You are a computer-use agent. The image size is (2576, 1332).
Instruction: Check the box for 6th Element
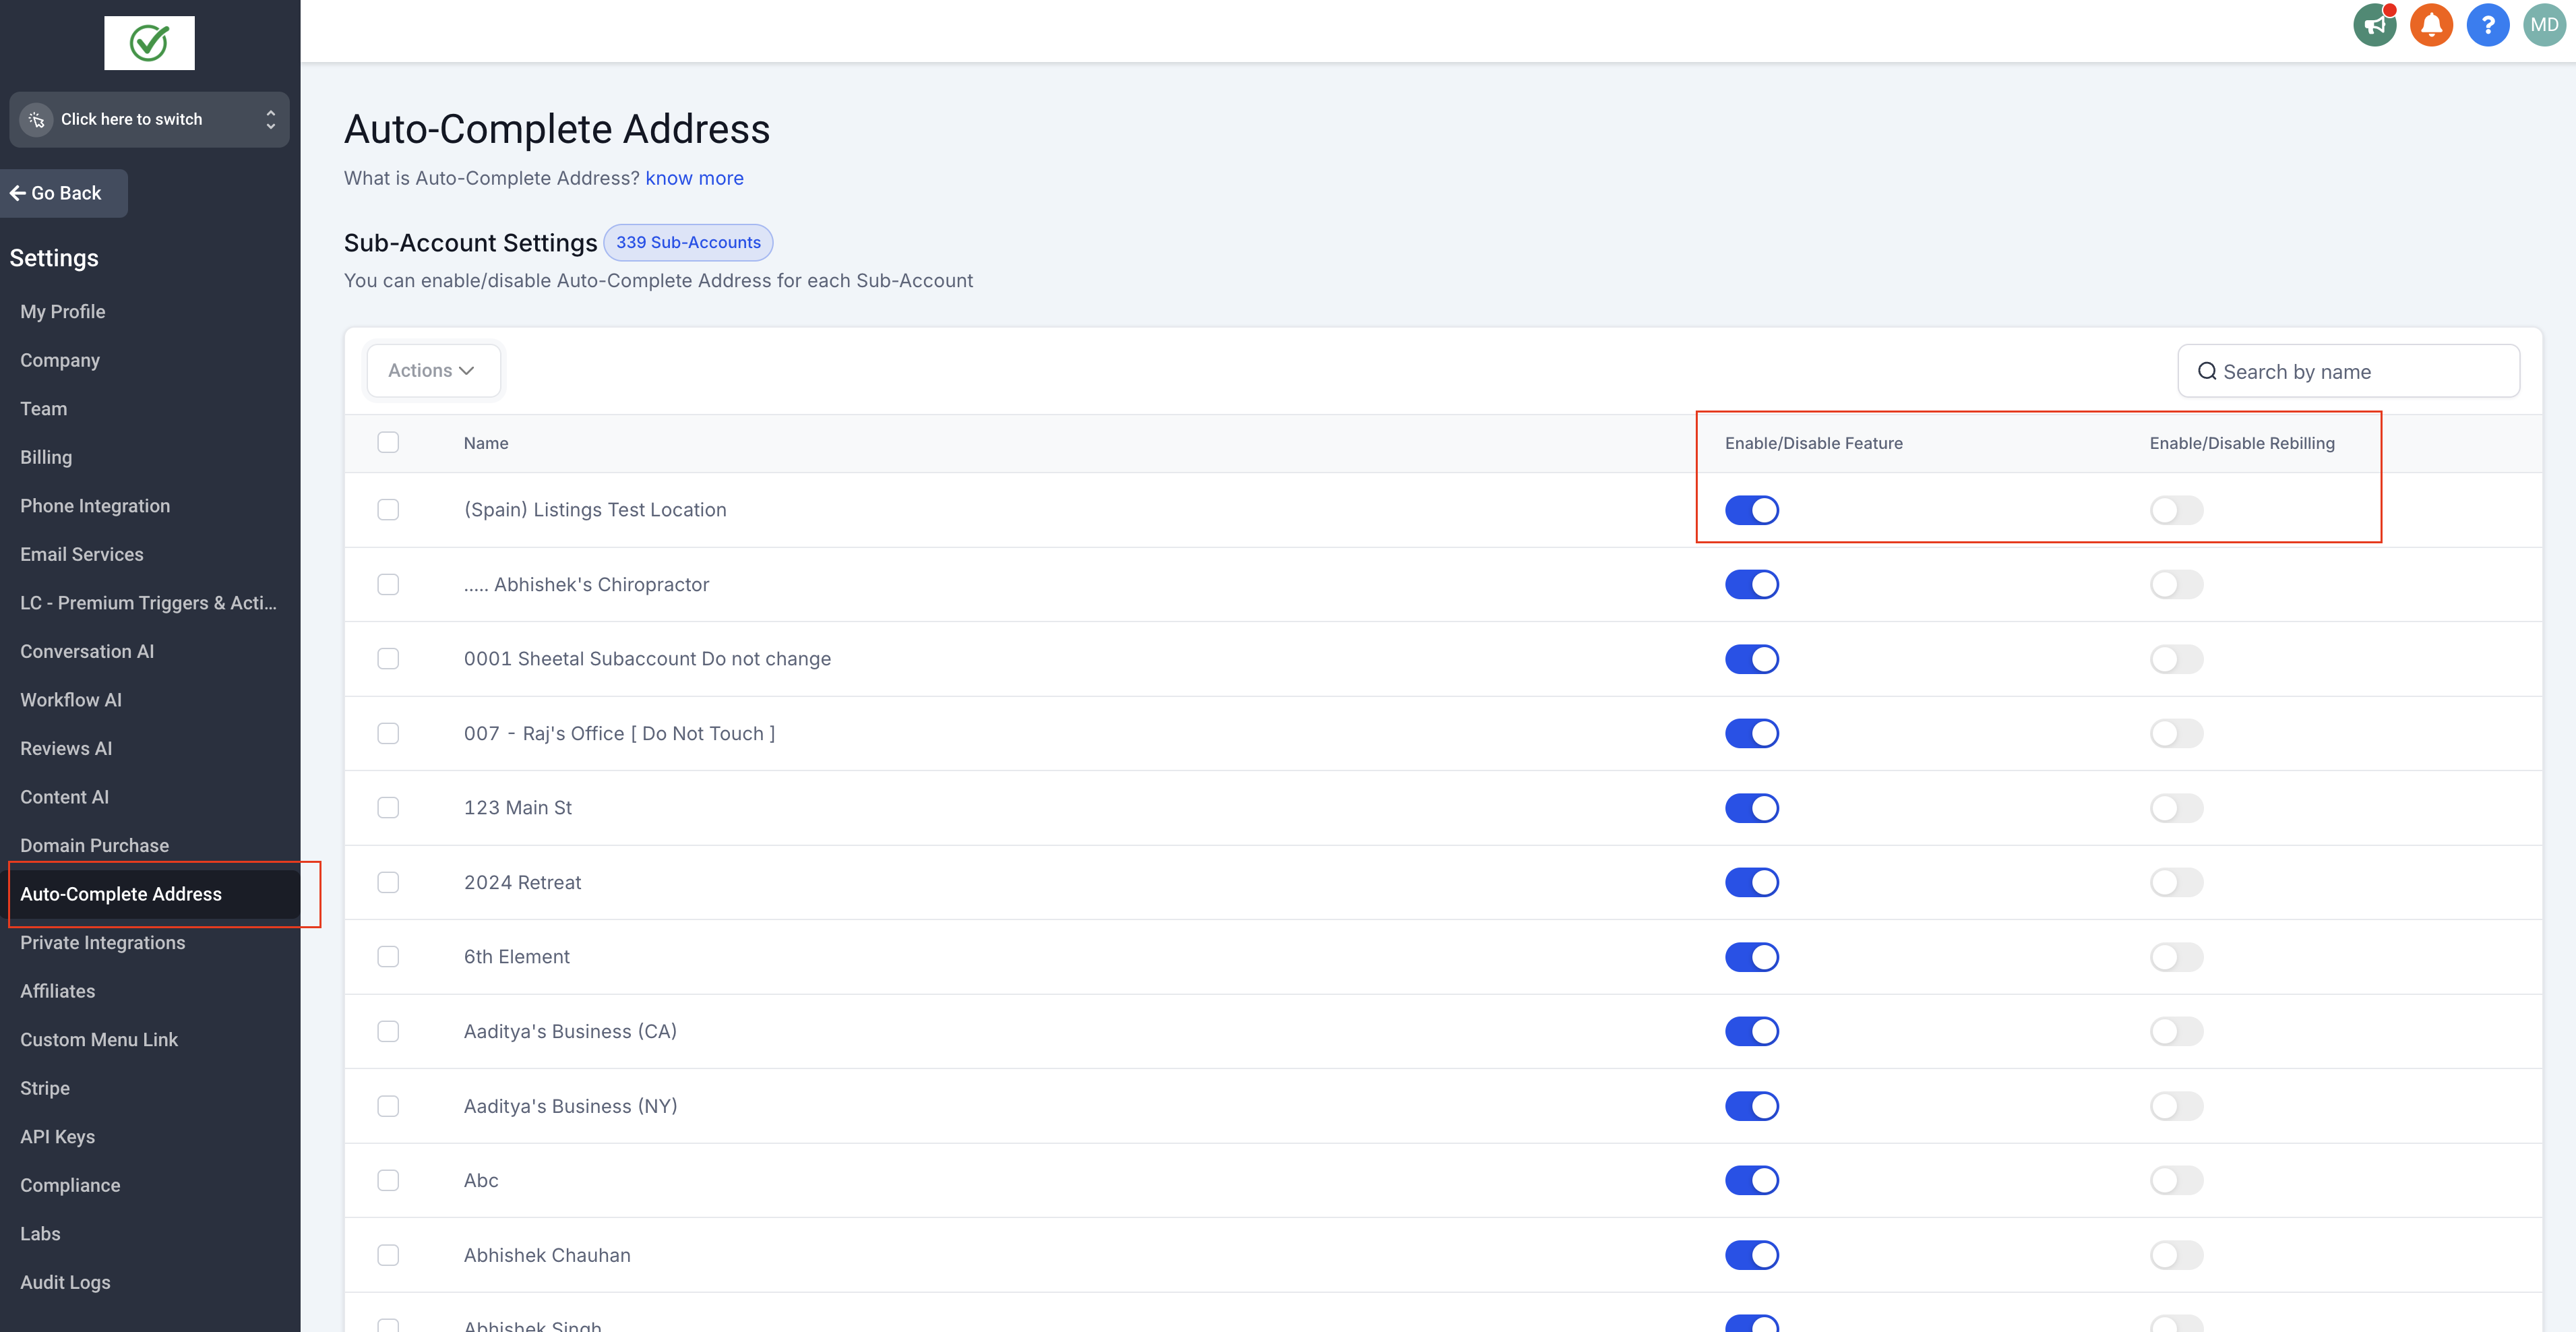(388, 957)
